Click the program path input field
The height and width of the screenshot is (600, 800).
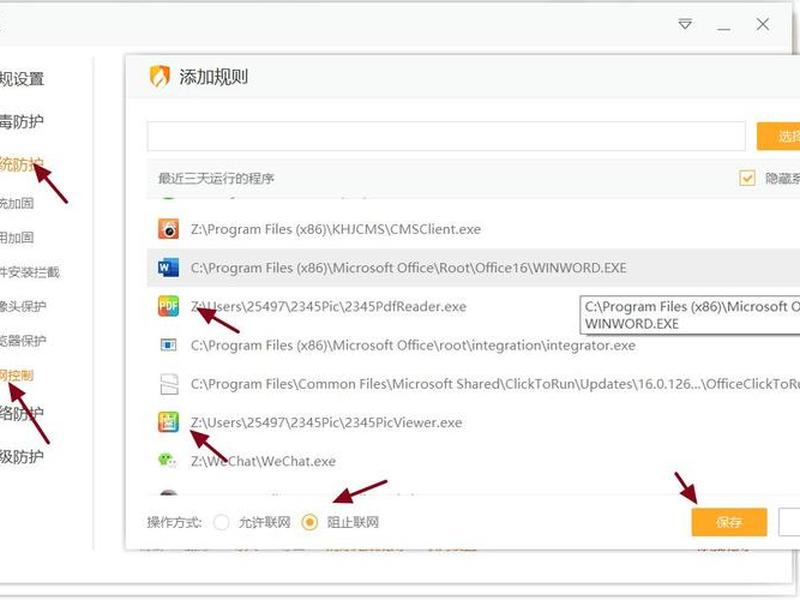446,136
